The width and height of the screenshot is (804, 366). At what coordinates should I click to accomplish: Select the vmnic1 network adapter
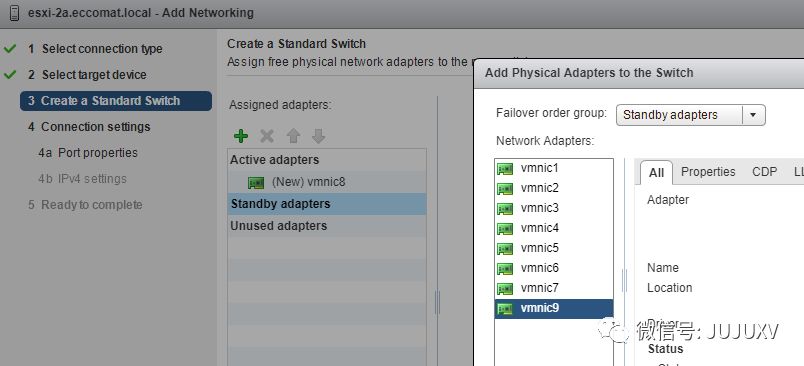[x=554, y=168]
